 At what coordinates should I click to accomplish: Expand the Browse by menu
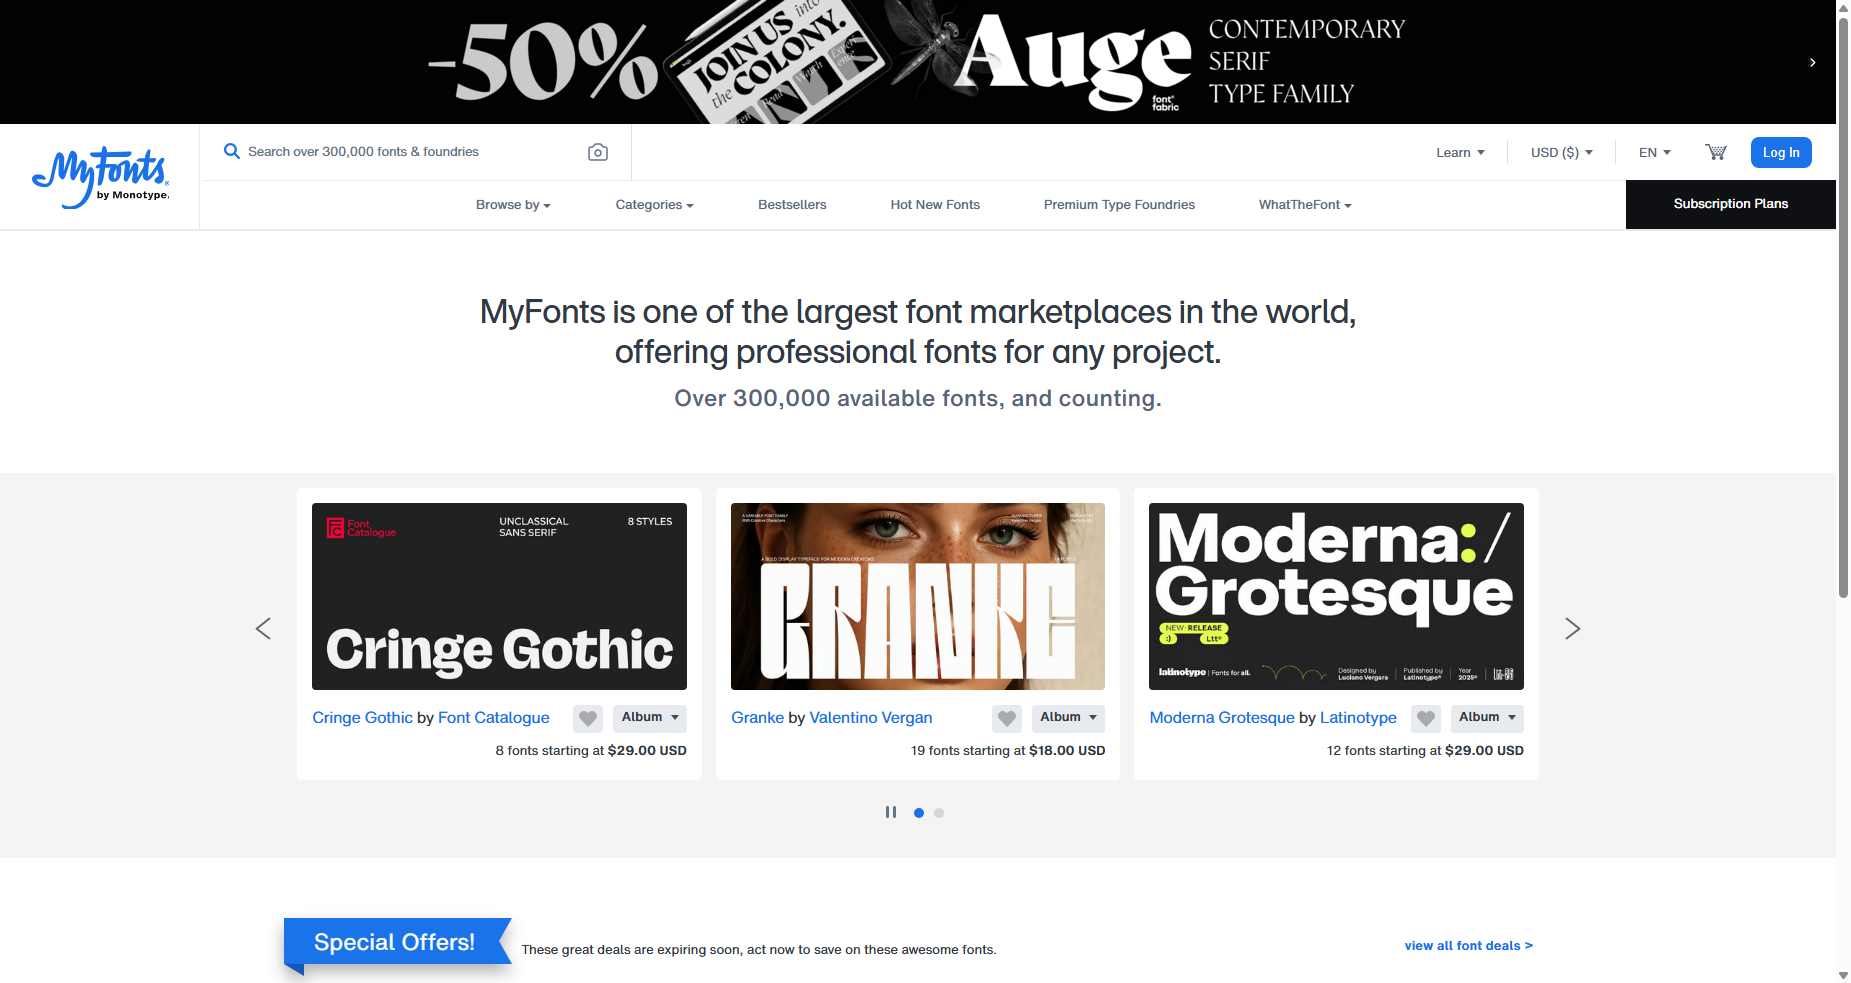(x=513, y=204)
